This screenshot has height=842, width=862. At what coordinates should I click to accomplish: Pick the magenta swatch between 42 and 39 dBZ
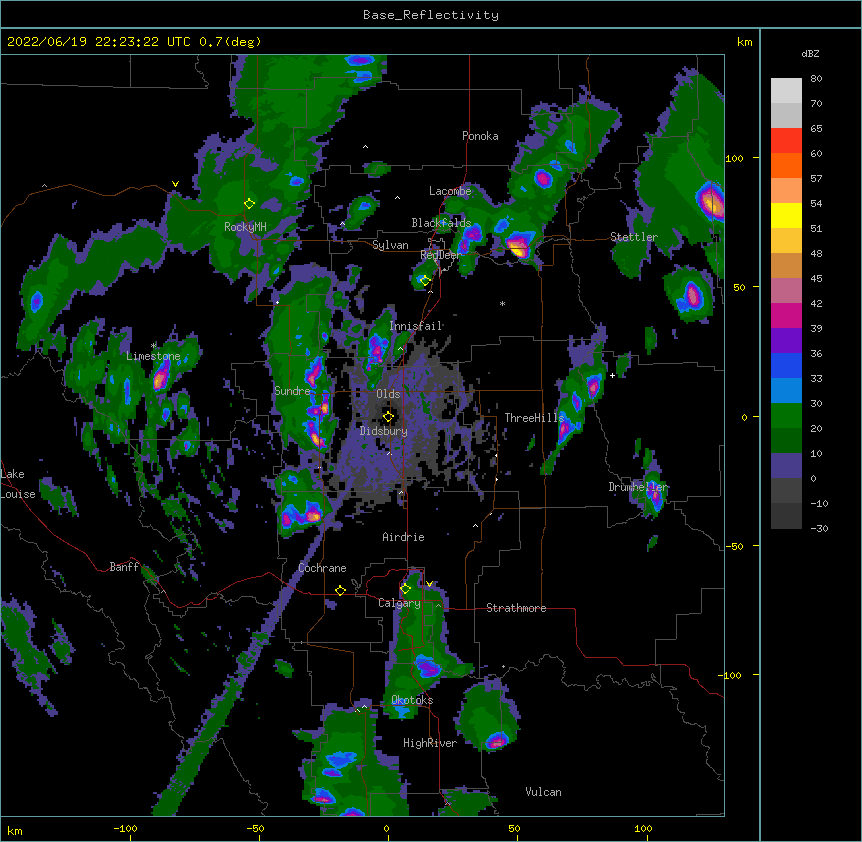(x=786, y=315)
